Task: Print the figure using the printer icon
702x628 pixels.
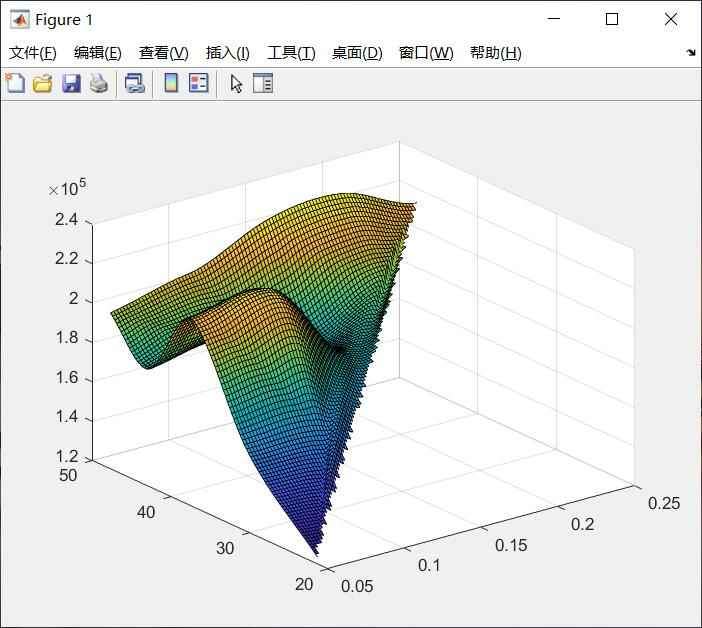Action: click(x=98, y=84)
